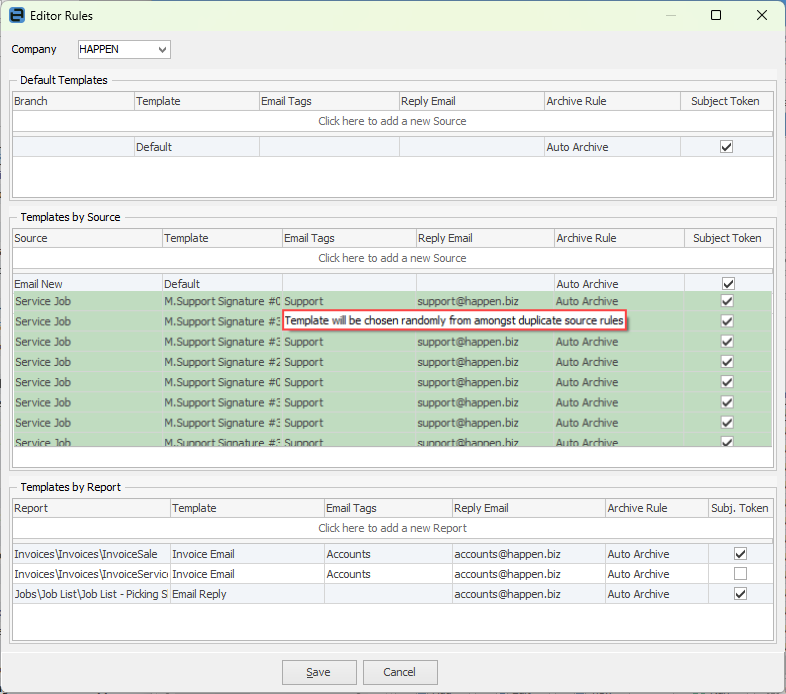Click Source column header in Templates by Source

(87, 238)
